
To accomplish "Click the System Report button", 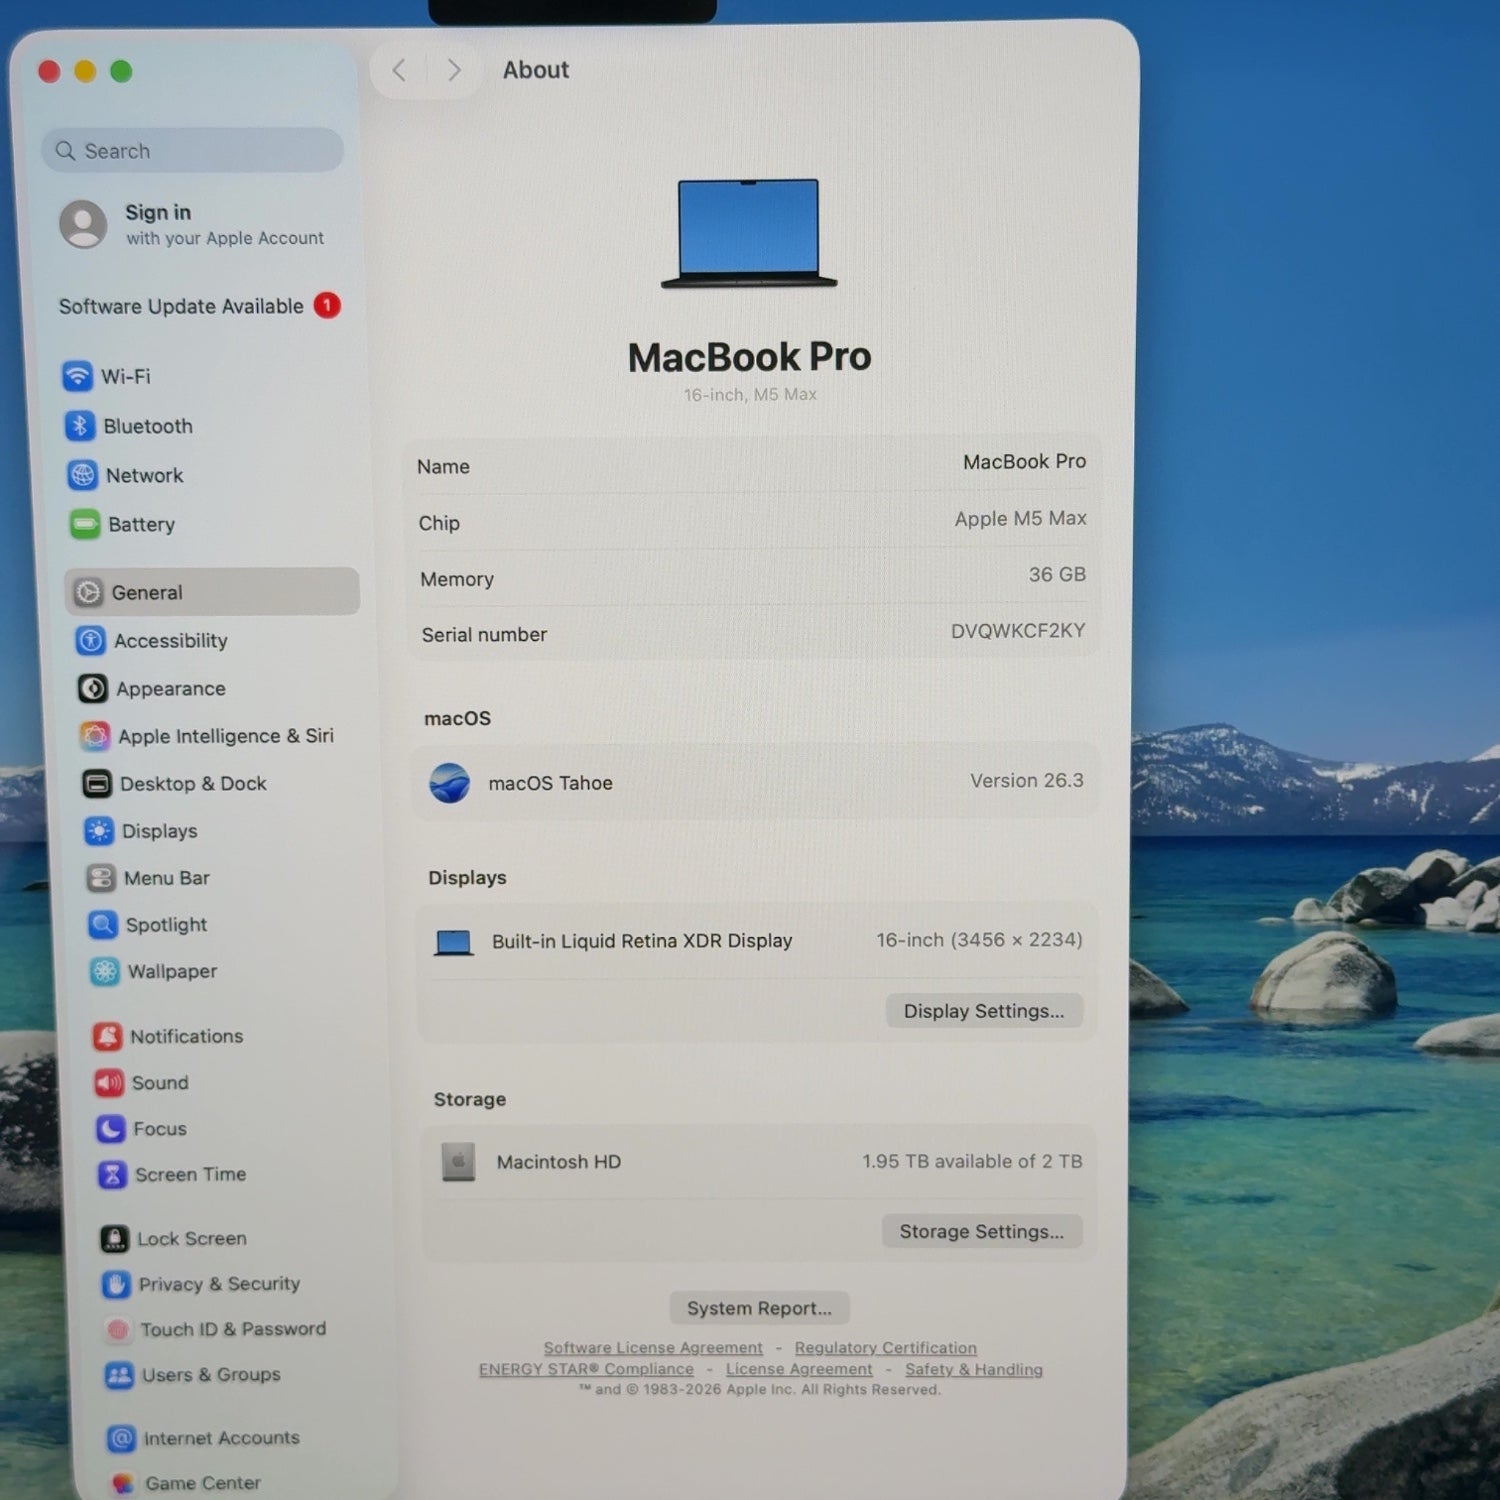I will (x=759, y=1308).
